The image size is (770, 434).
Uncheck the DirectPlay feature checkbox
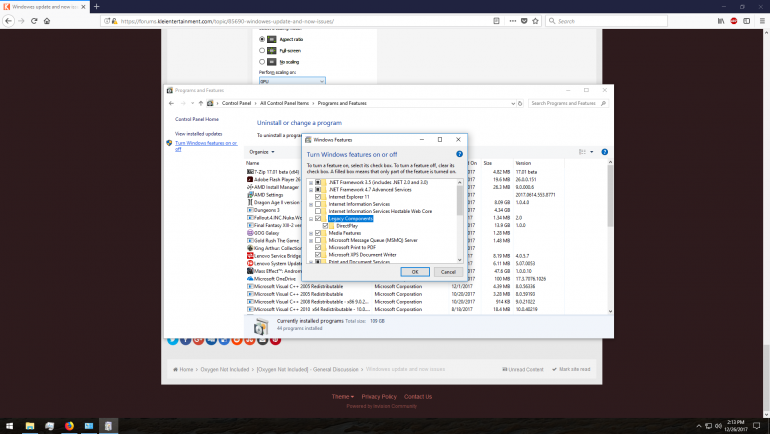click(327, 226)
